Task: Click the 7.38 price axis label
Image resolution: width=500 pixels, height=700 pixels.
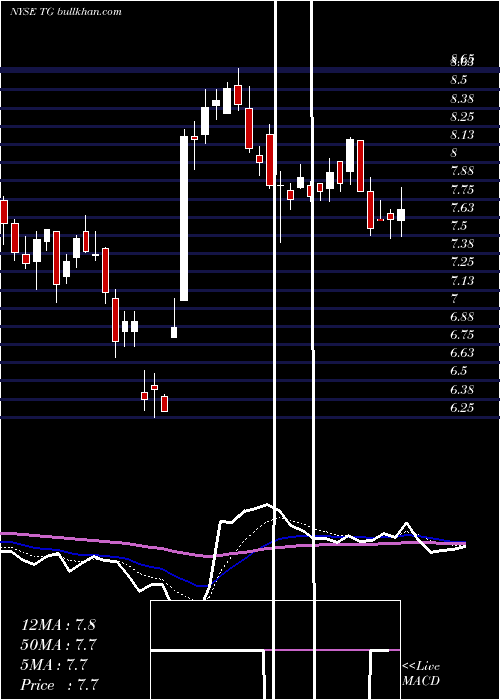Action: click(x=462, y=244)
